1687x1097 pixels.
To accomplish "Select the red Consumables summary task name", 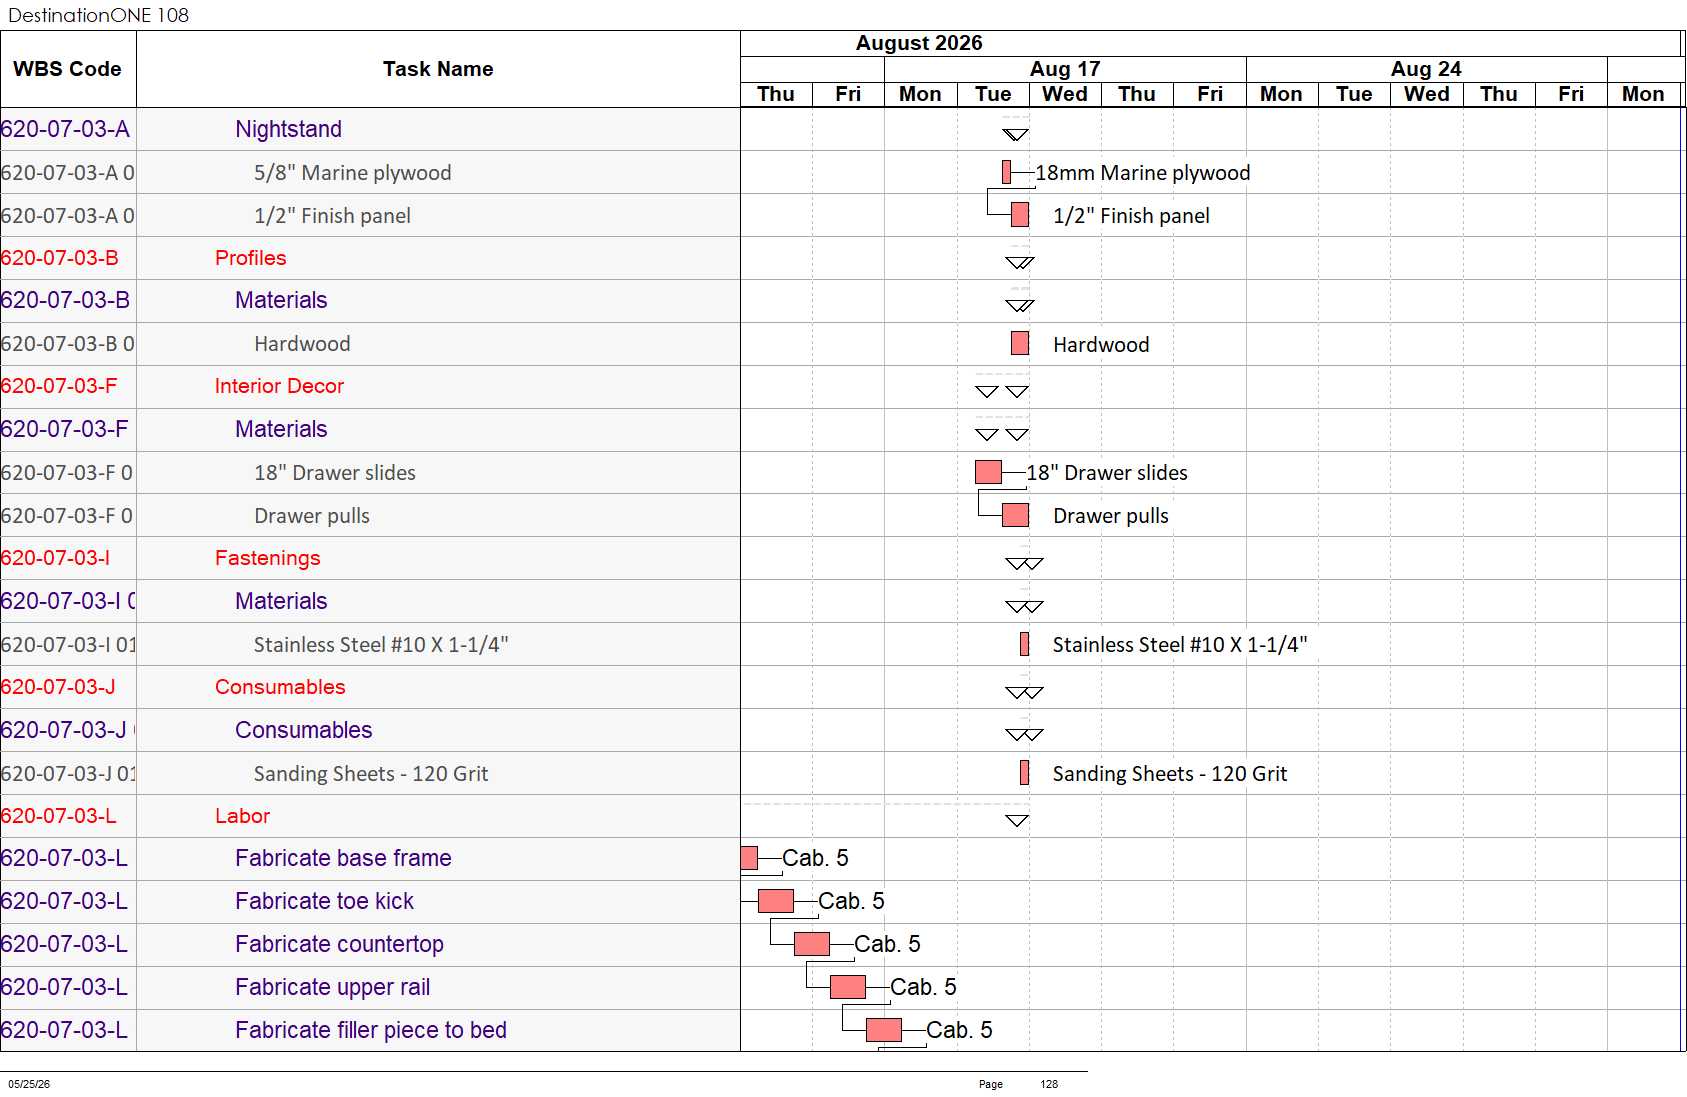I will [280, 687].
